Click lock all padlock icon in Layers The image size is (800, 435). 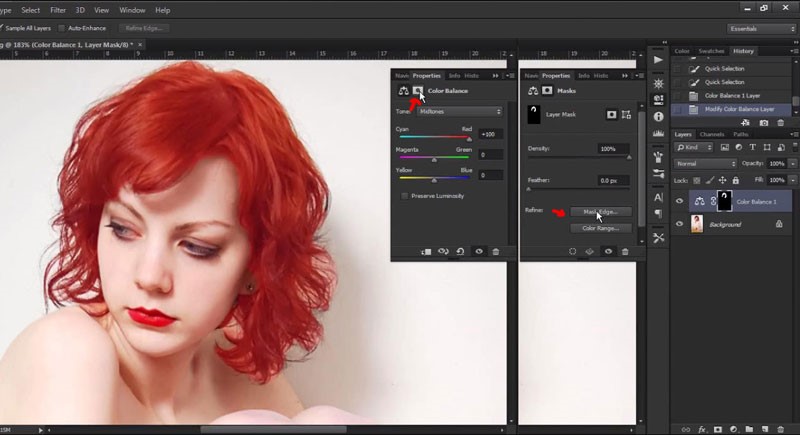[736, 180]
